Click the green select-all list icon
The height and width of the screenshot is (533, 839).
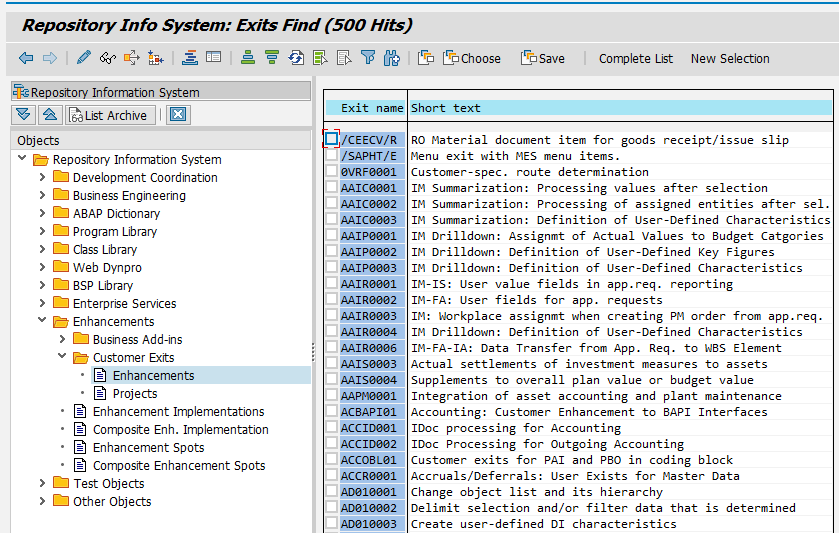point(320,58)
